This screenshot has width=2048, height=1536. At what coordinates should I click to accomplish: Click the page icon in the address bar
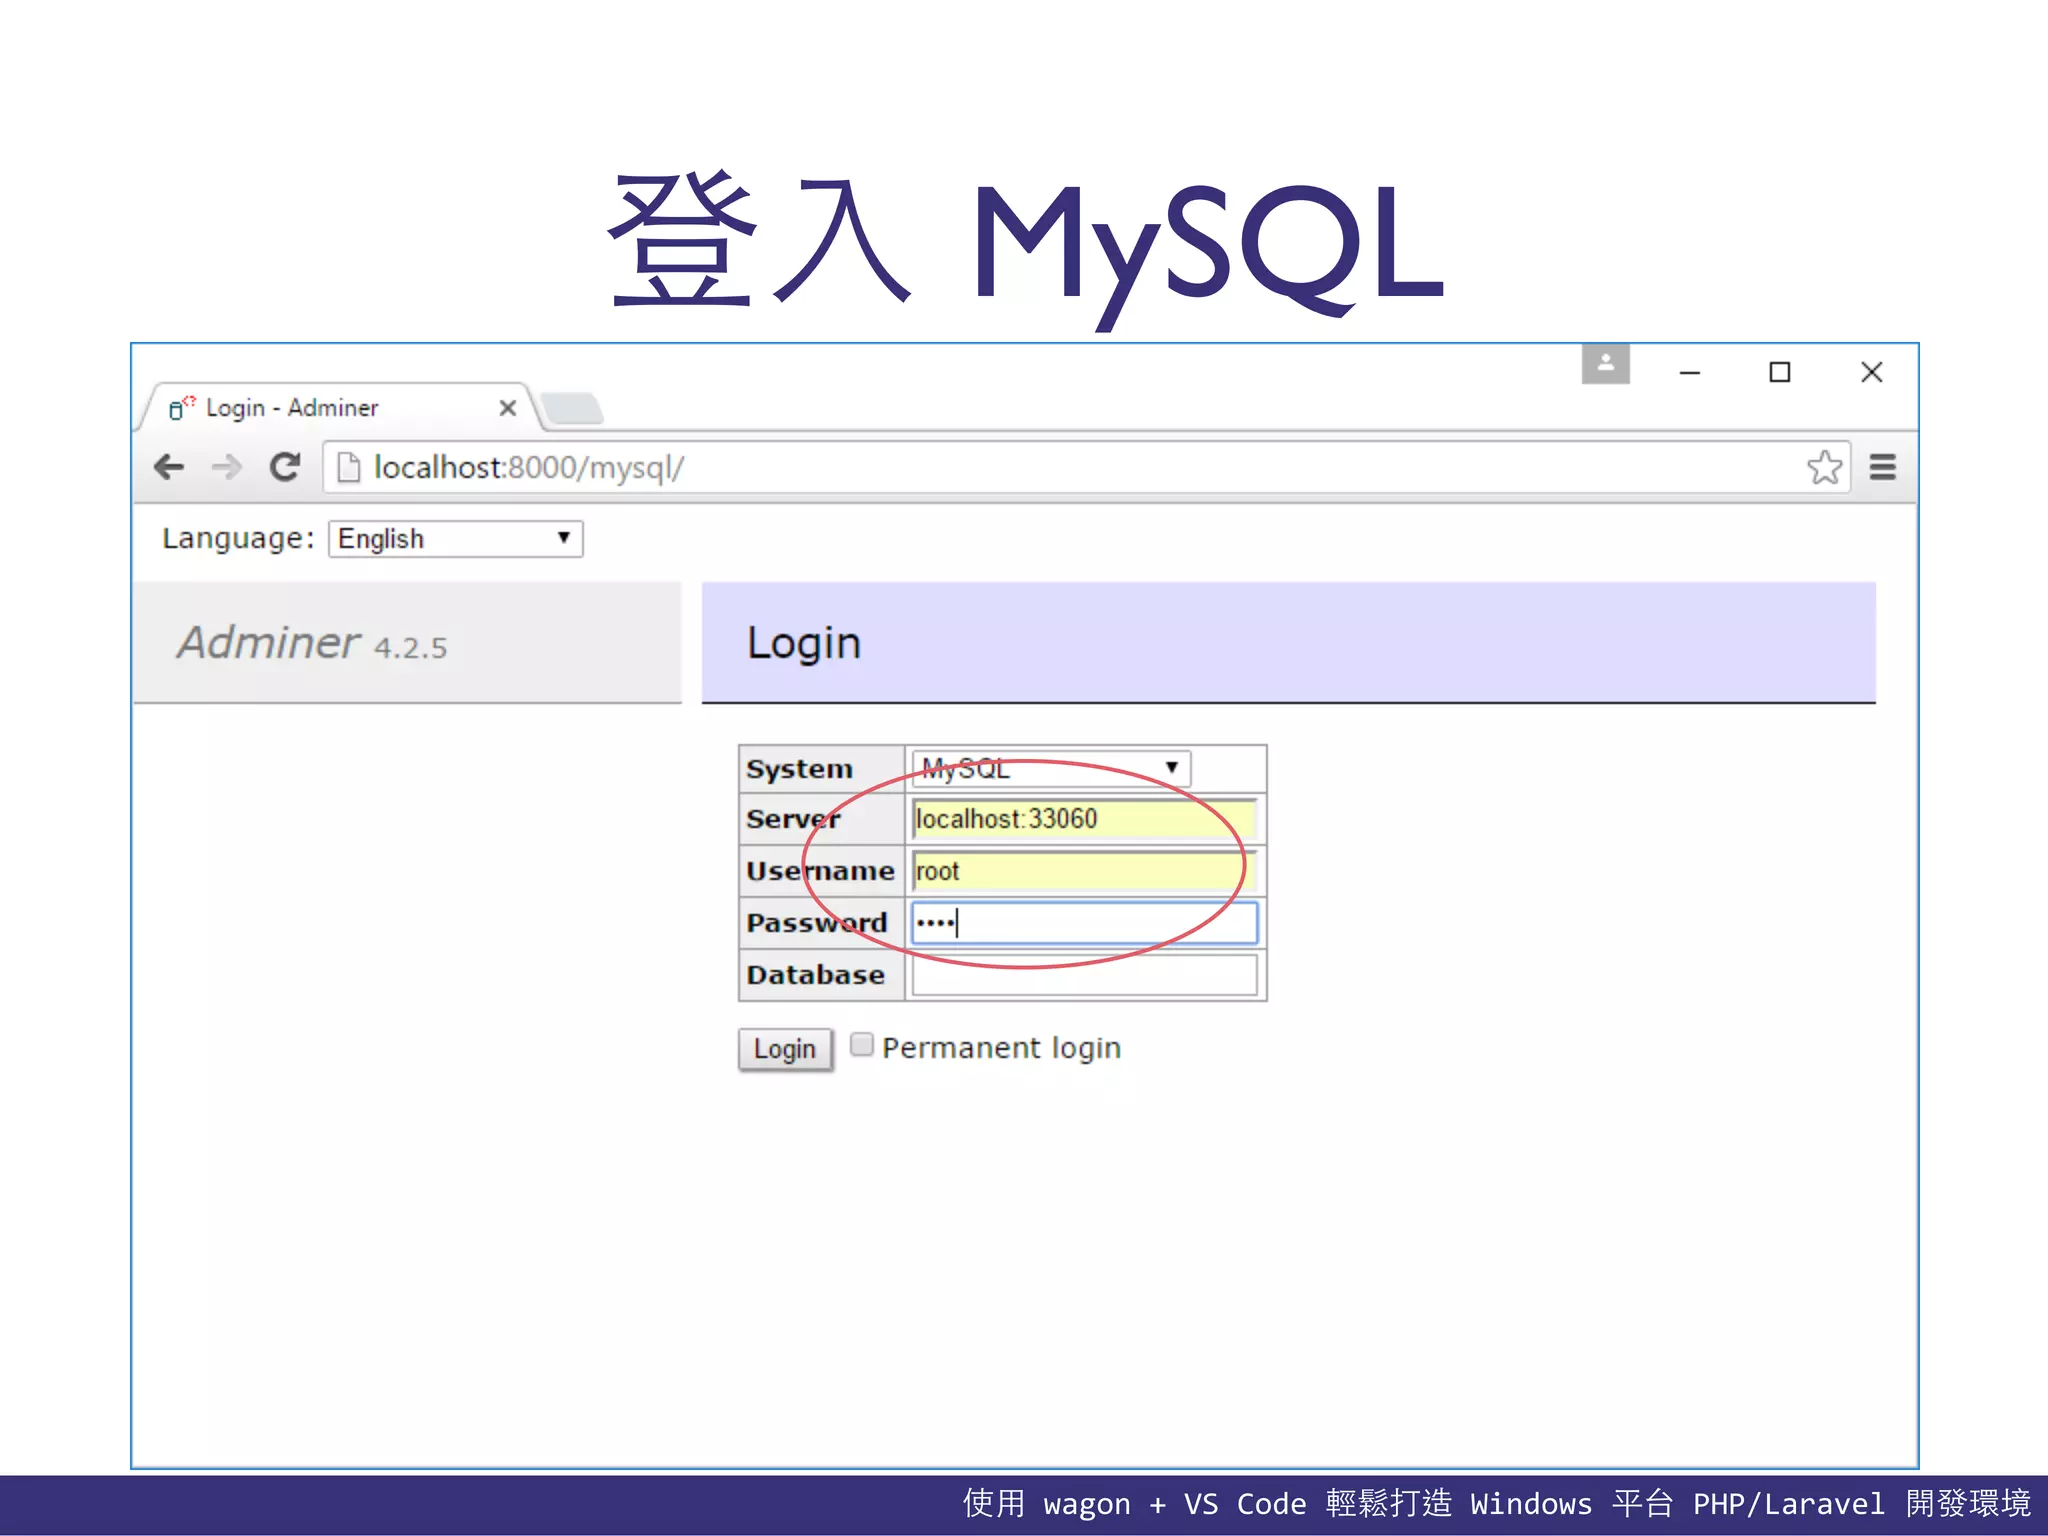coord(349,467)
